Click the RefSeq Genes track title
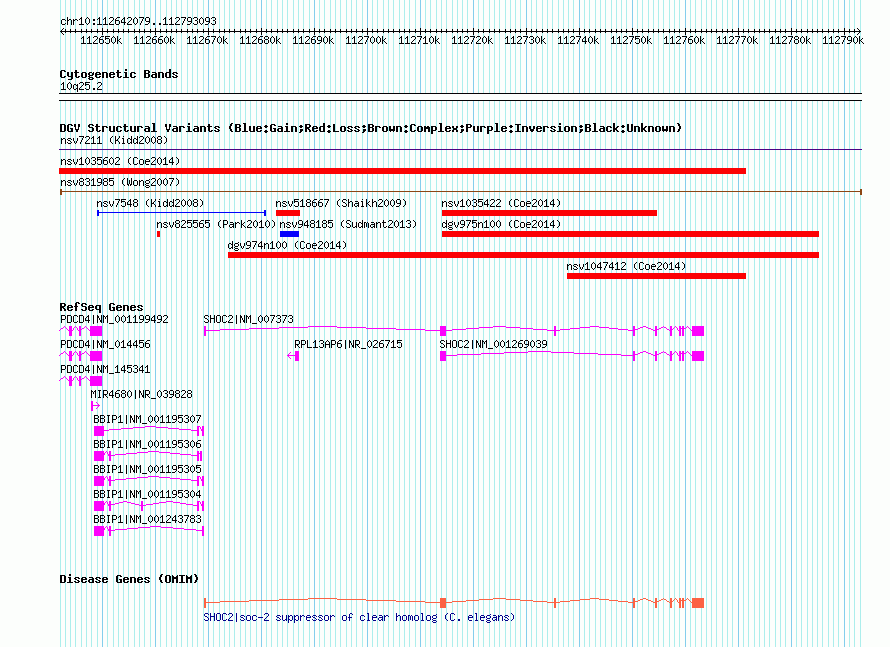The height and width of the screenshot is (647, 890). 102,307
